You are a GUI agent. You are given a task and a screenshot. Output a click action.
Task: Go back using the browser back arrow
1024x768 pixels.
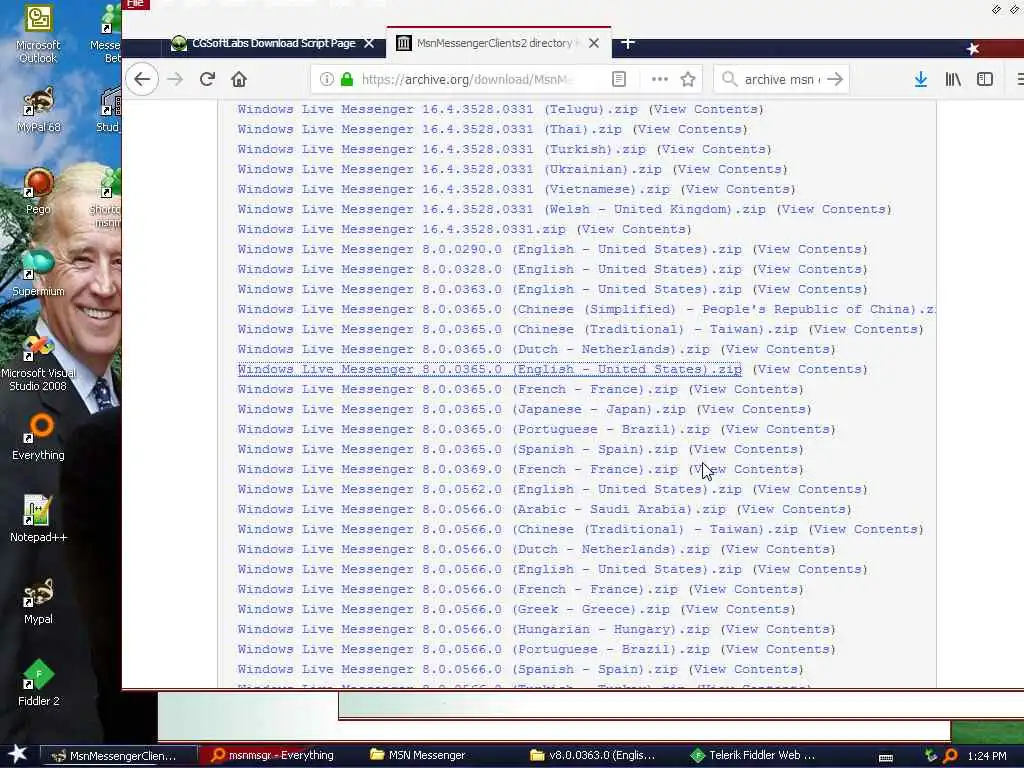point(142,80)
